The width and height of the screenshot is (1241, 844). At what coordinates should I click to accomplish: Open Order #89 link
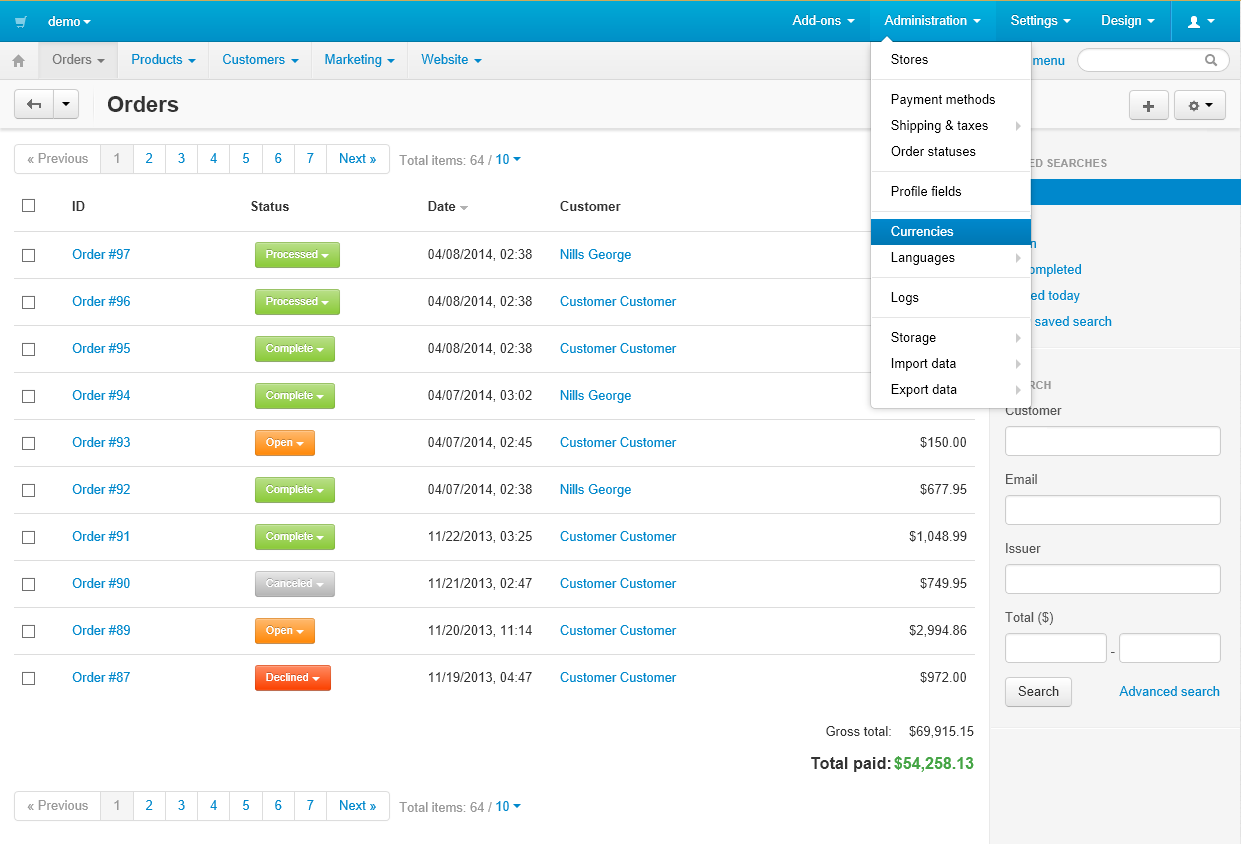101,631
